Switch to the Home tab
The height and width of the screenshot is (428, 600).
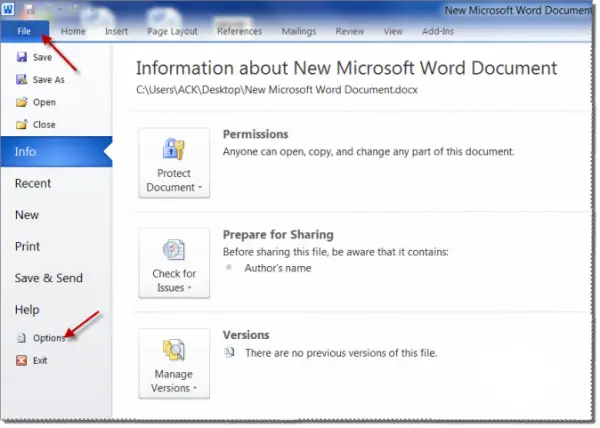(x=73, y=31)
